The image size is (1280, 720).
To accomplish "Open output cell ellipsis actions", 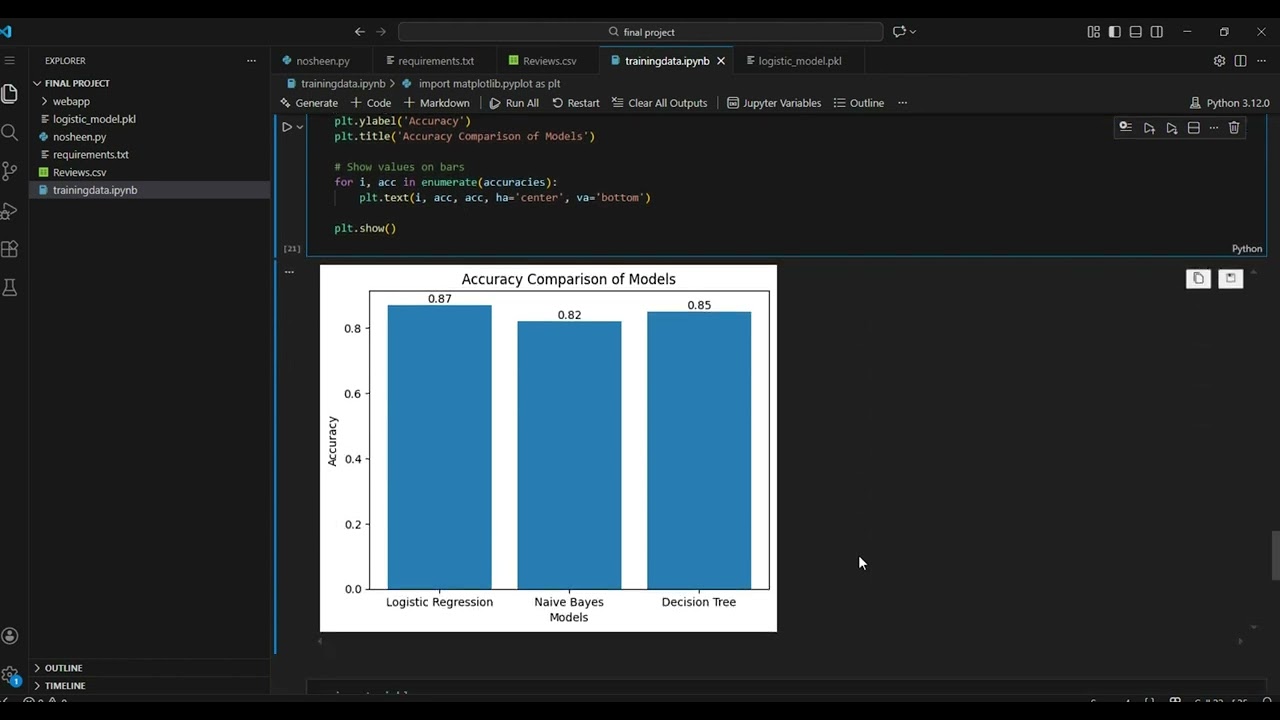I will tap(289, 272).
